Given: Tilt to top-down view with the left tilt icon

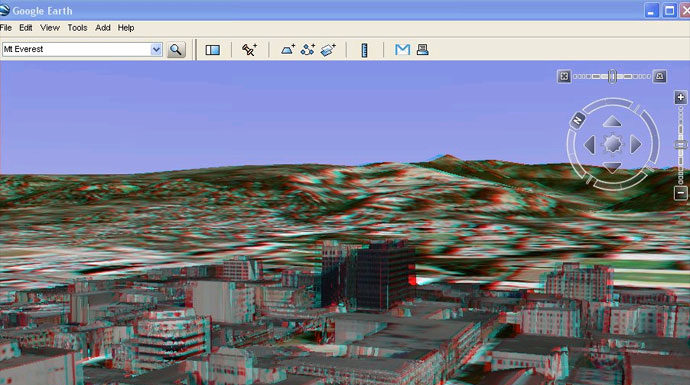Looking at the screenshot, I should point(564,77).
